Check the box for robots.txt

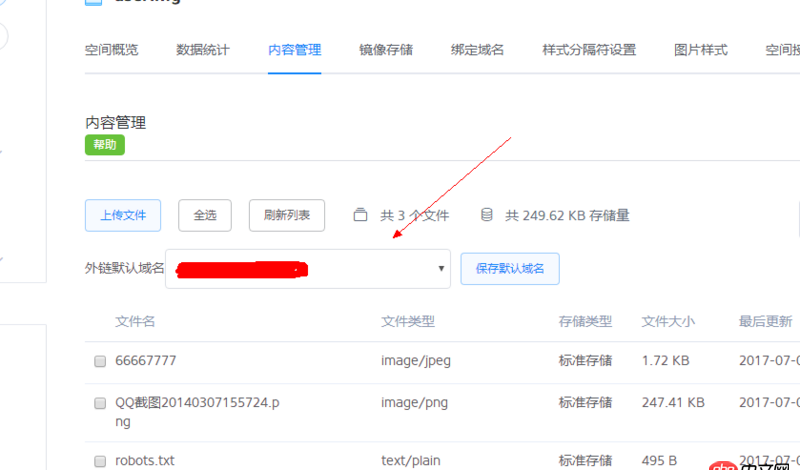(x=100, y=461)
